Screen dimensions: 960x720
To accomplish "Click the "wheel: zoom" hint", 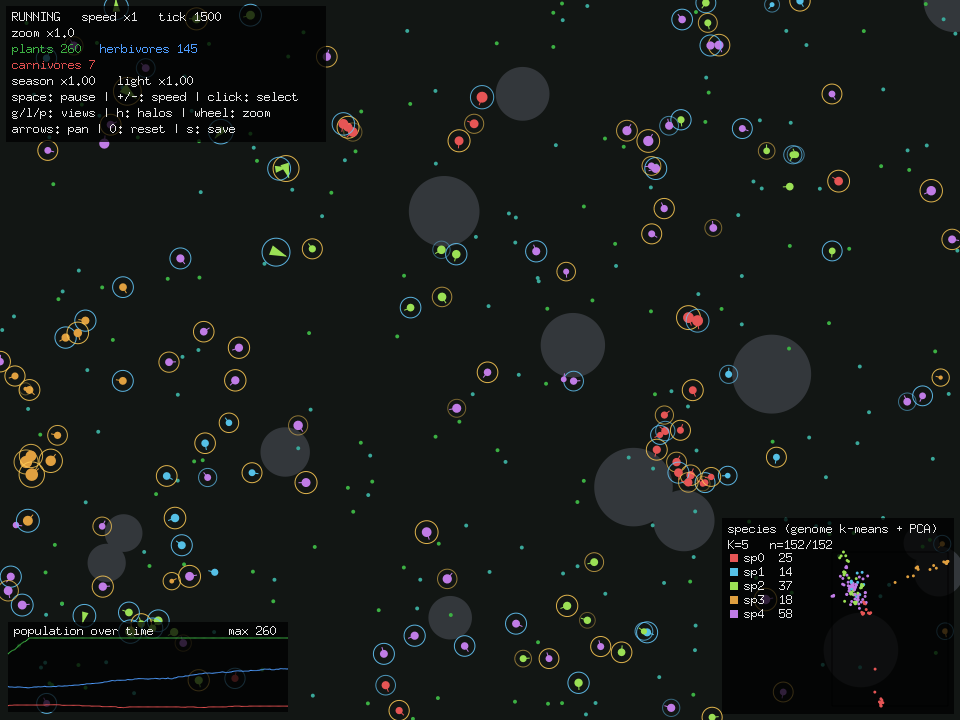I will click(x=232, y=113).
